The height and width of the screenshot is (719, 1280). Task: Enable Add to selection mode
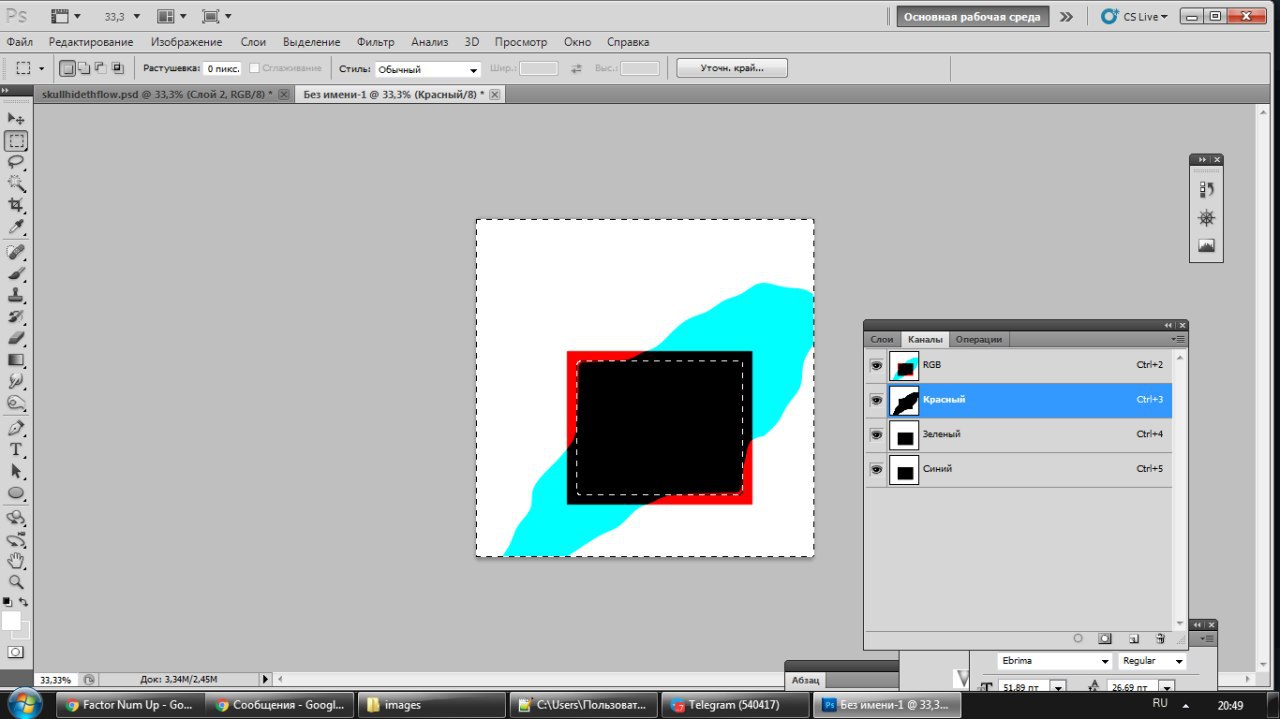click(84, 68)
